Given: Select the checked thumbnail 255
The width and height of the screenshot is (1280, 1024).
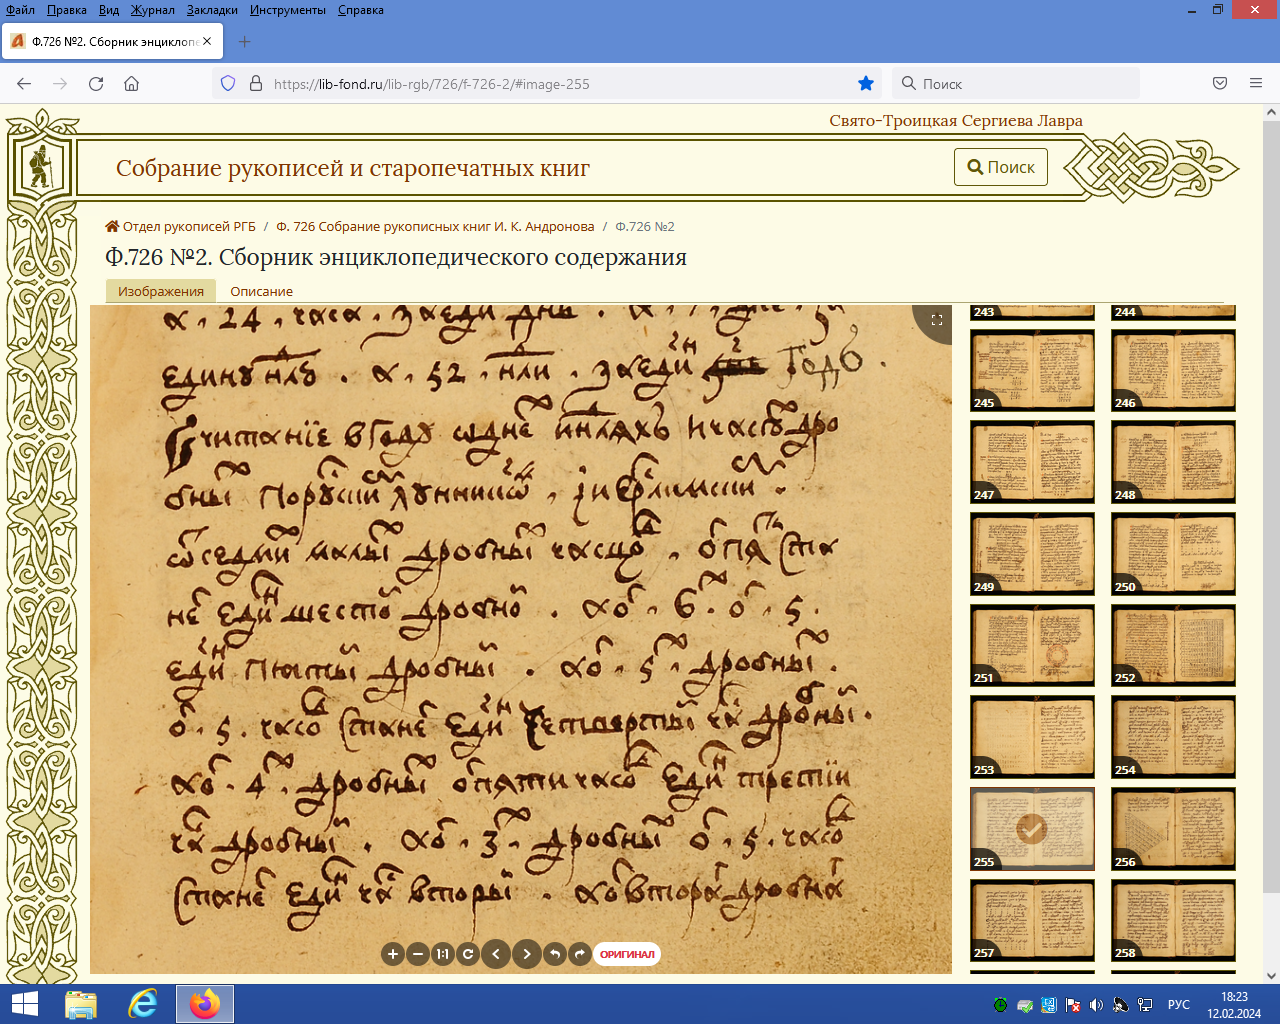Looking at the screenshot, I should tap(1032, 829).
